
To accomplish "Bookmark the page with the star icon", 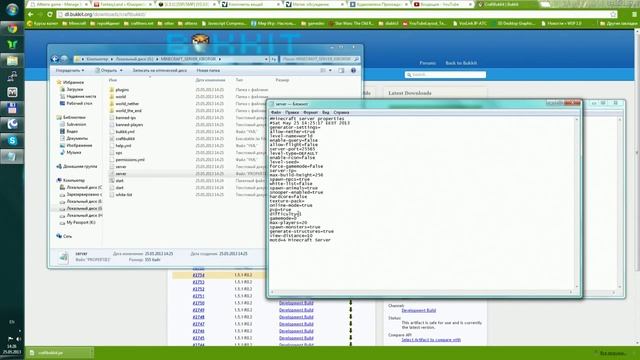I will [613, 14].
